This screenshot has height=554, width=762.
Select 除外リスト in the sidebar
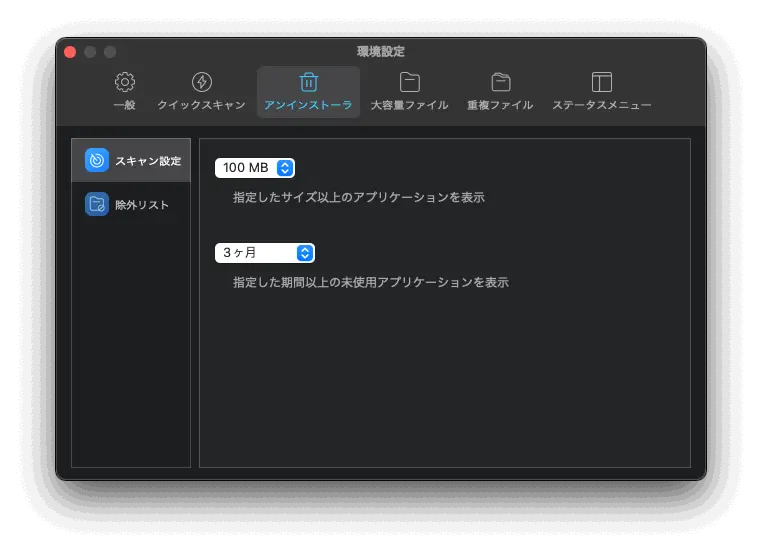pos(131,204)
